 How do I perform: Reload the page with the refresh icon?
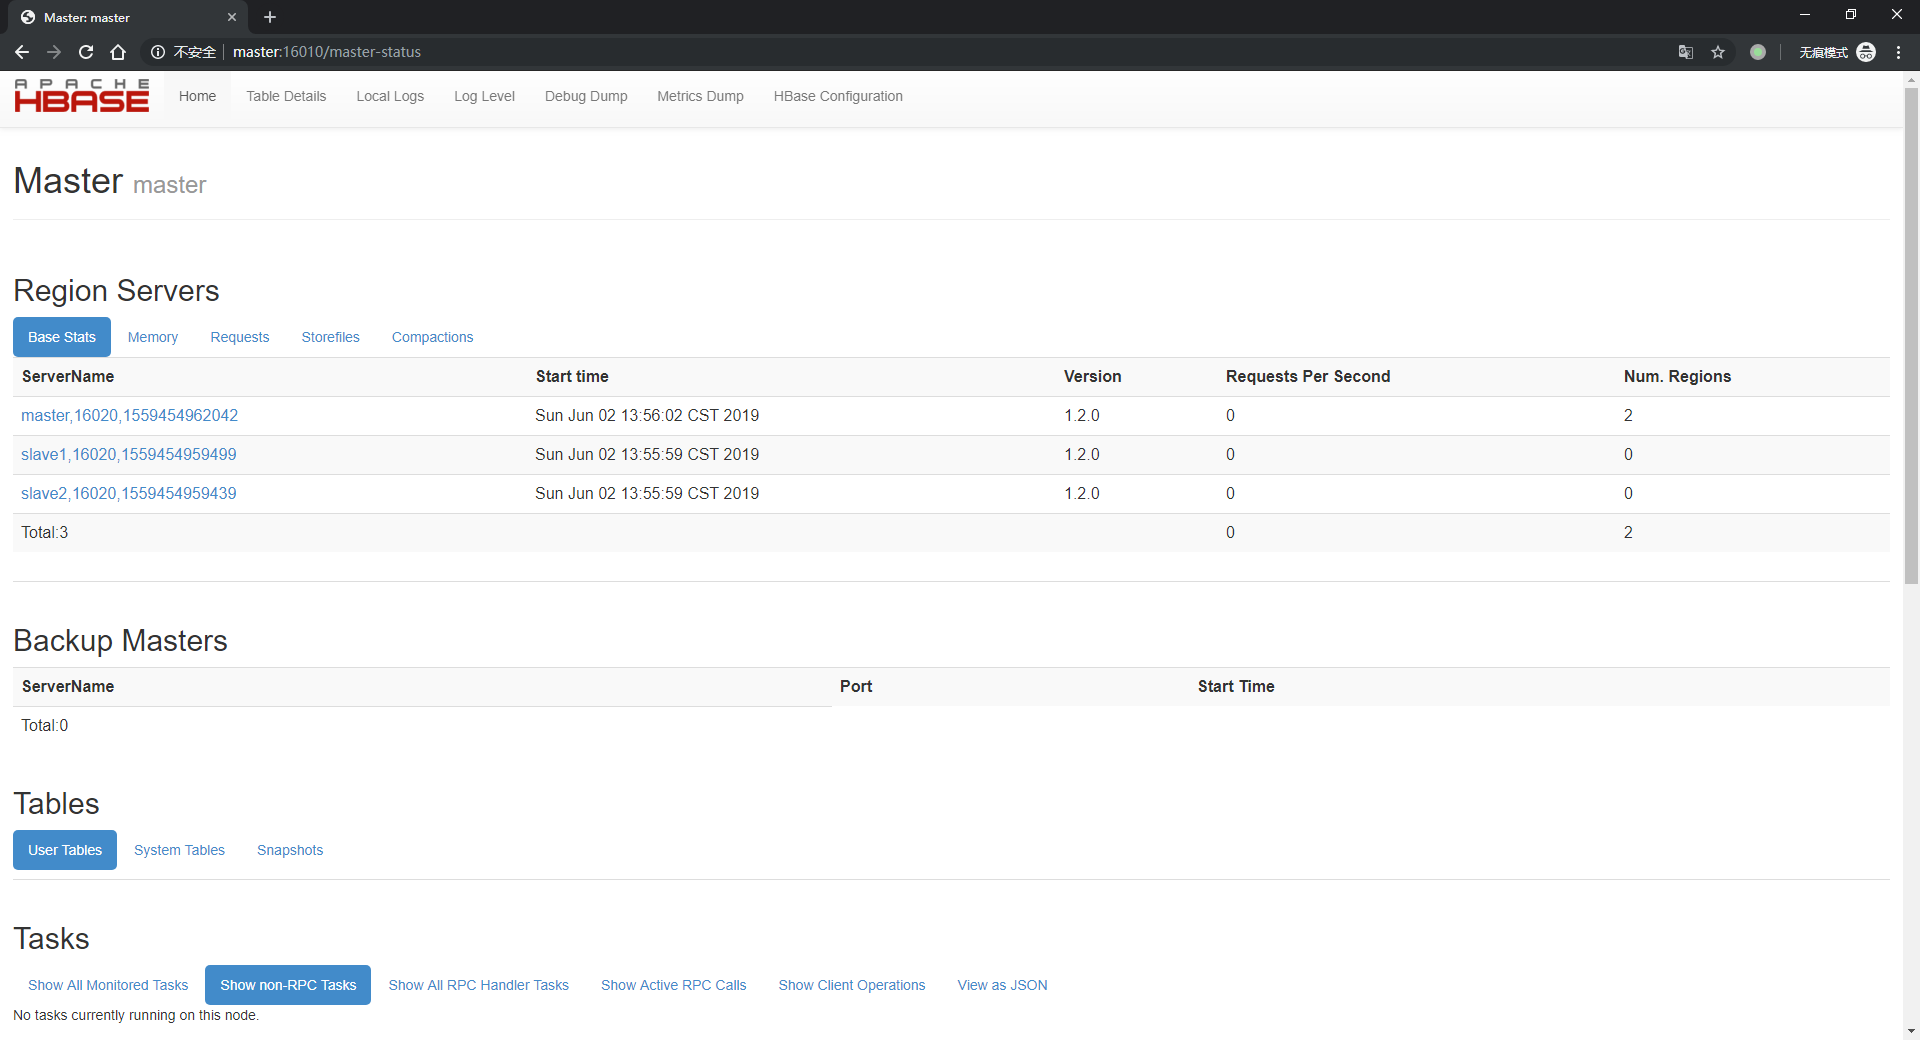pyautogui.click(x=86, y=52)
